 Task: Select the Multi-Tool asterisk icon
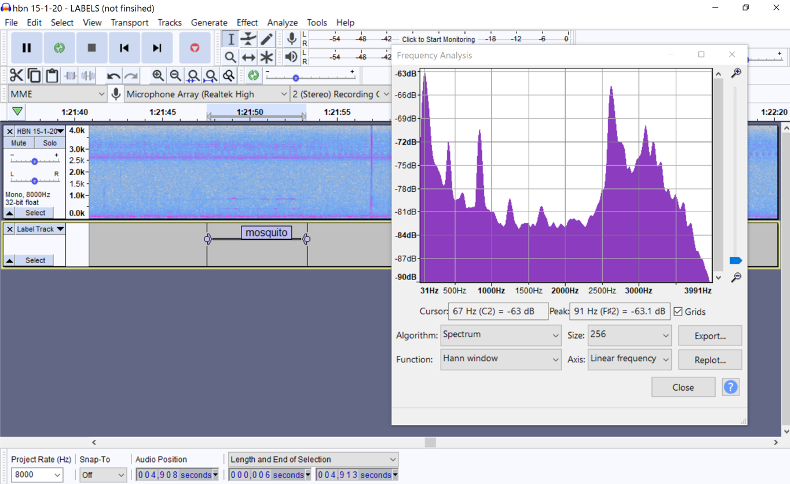[267, 57]
